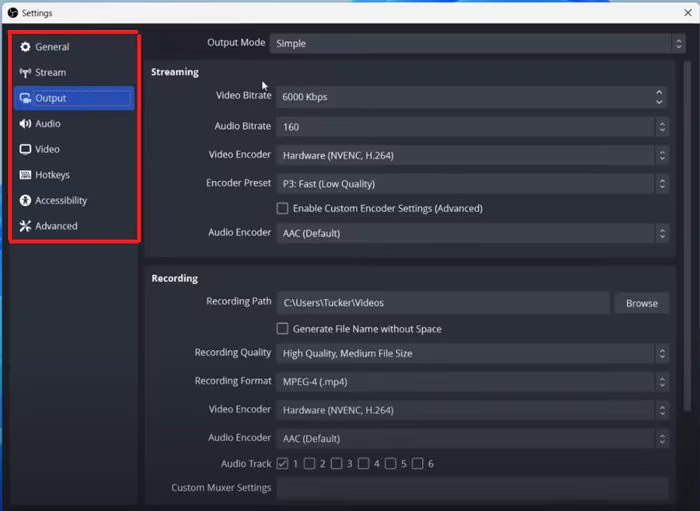Click the Output icon in sidebar
Viewport: 700px width, 511px height.
tap(26, 99)
